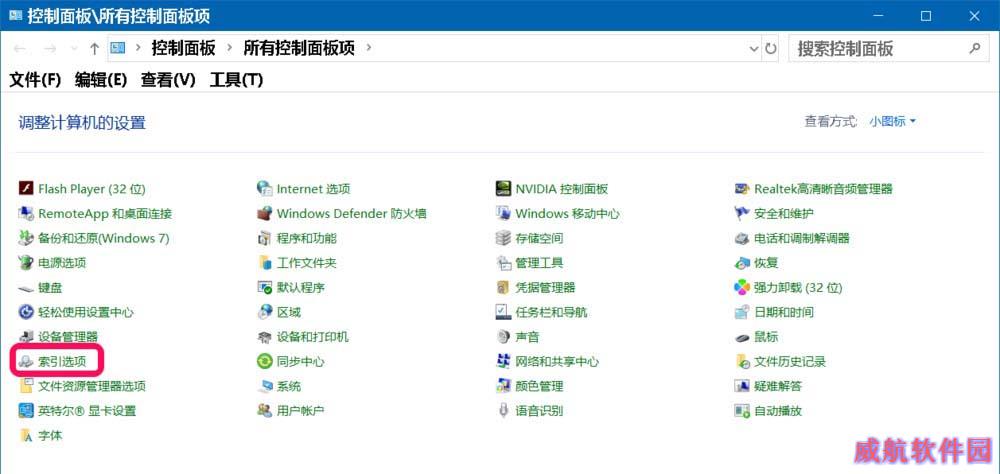
Task: Open the 文件(F) menu
Action: pos(35,80)
